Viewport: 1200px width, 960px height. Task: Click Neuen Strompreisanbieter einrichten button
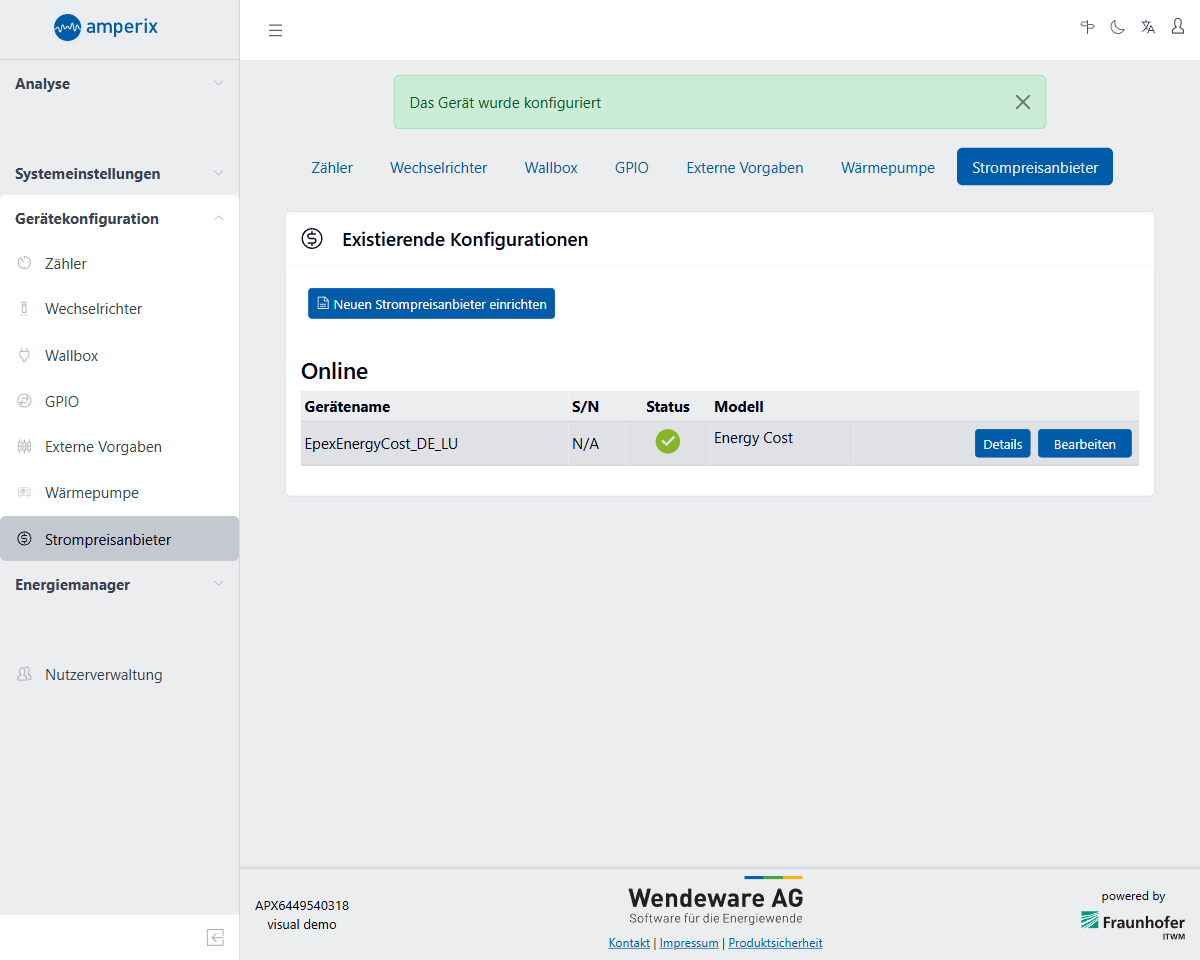click(x=431, y=304)
